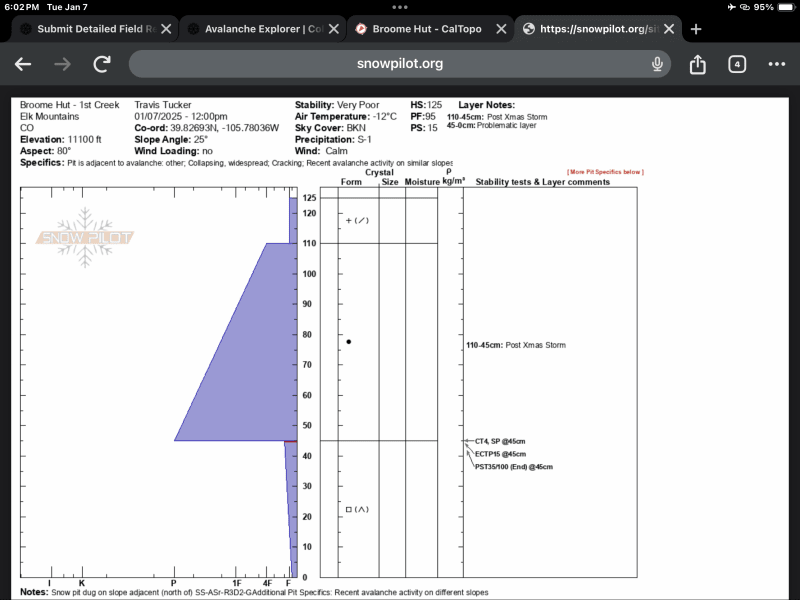Open the browser more options menu
This screenshot has height=600, width=800.
(x=777, y=64)
